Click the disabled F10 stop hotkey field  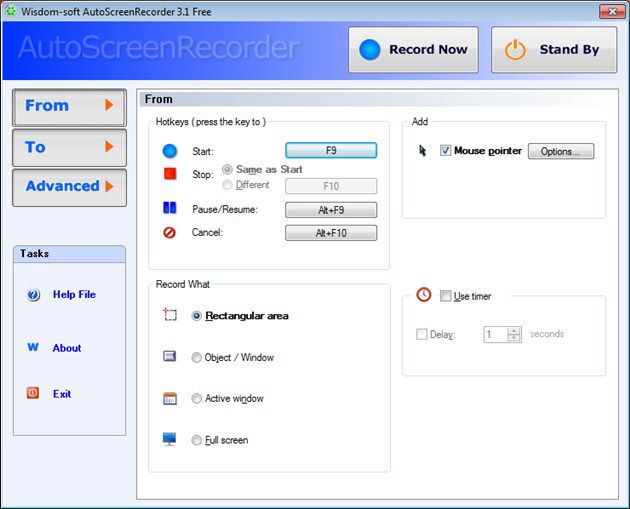[331, 186]
